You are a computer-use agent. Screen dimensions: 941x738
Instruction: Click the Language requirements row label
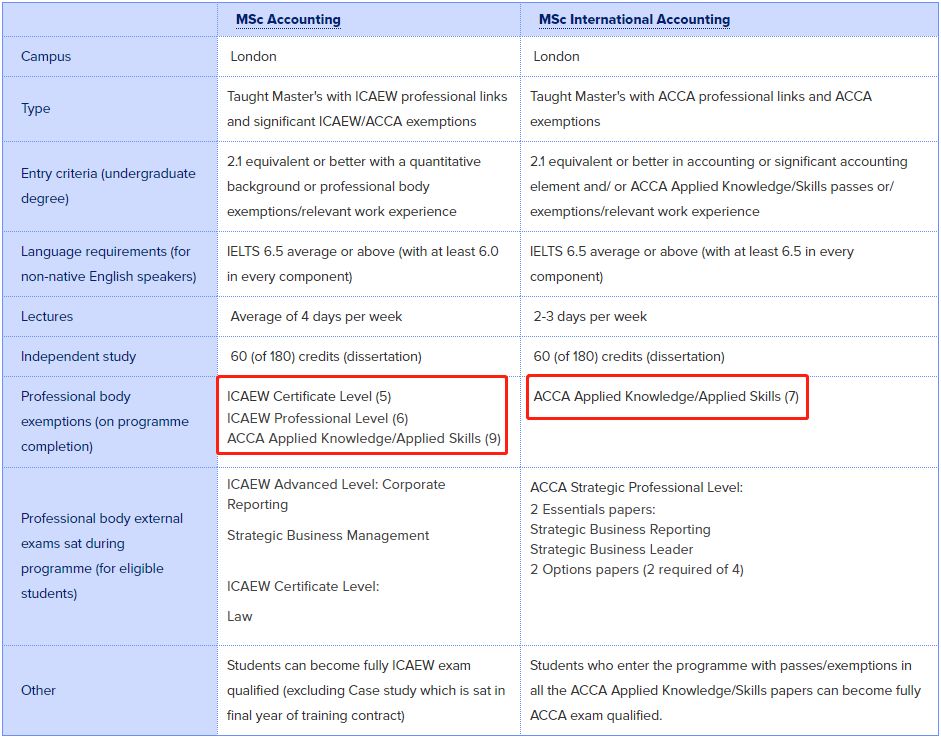[109, 264]
